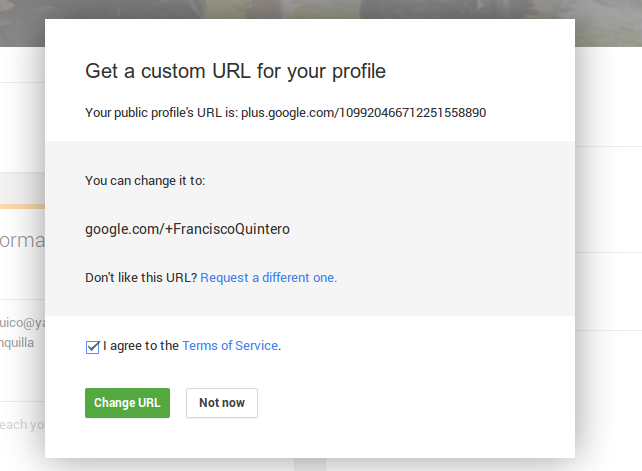Screen dimensions: 642x471
Task: Click the orange bar atop the background card
Action: coord(22,206)
